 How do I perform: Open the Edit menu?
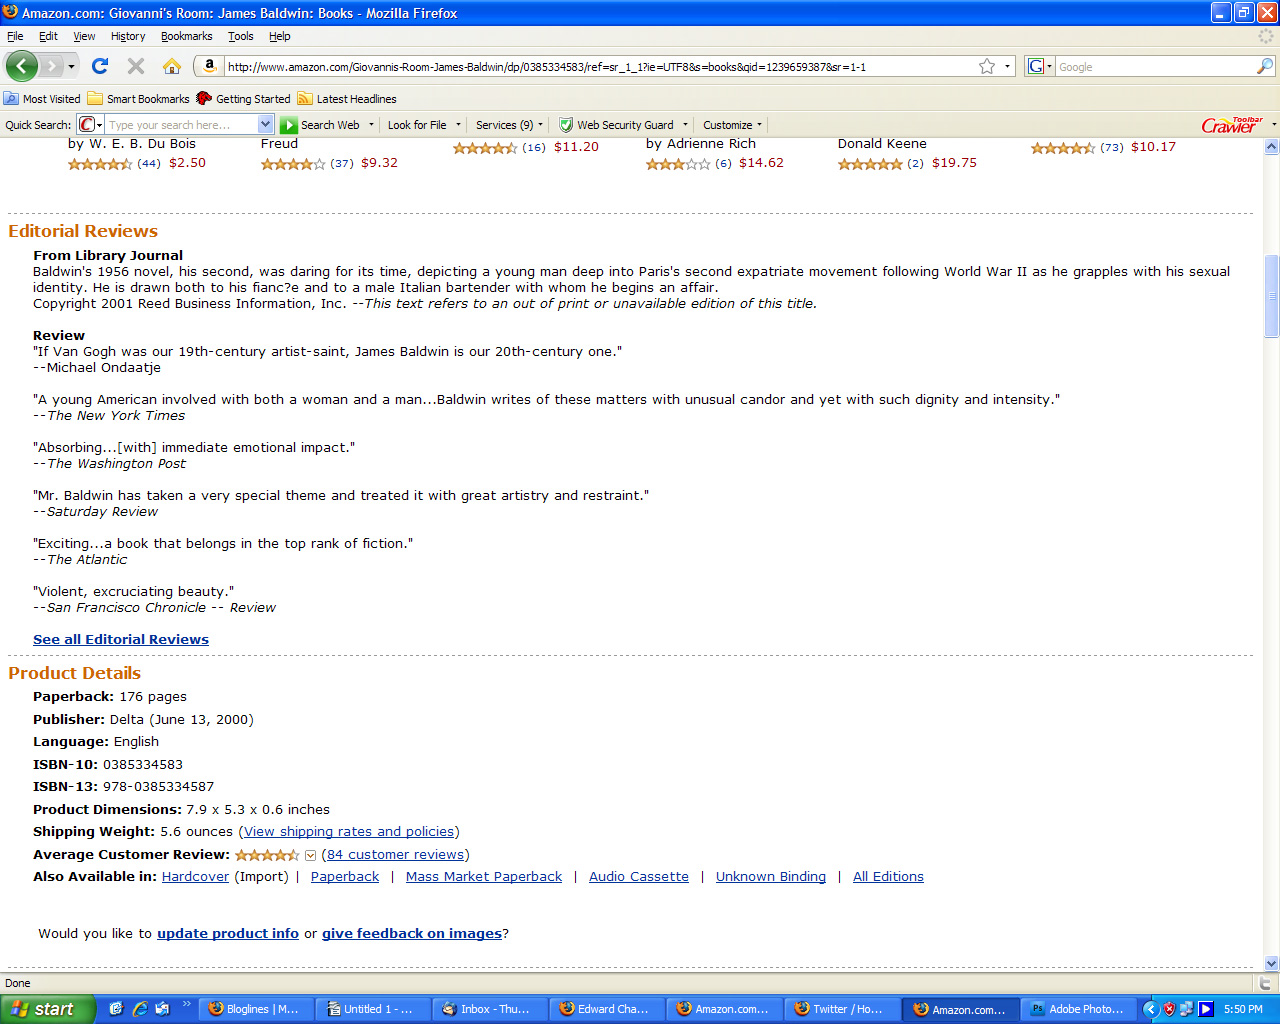(x=48, y=36)
